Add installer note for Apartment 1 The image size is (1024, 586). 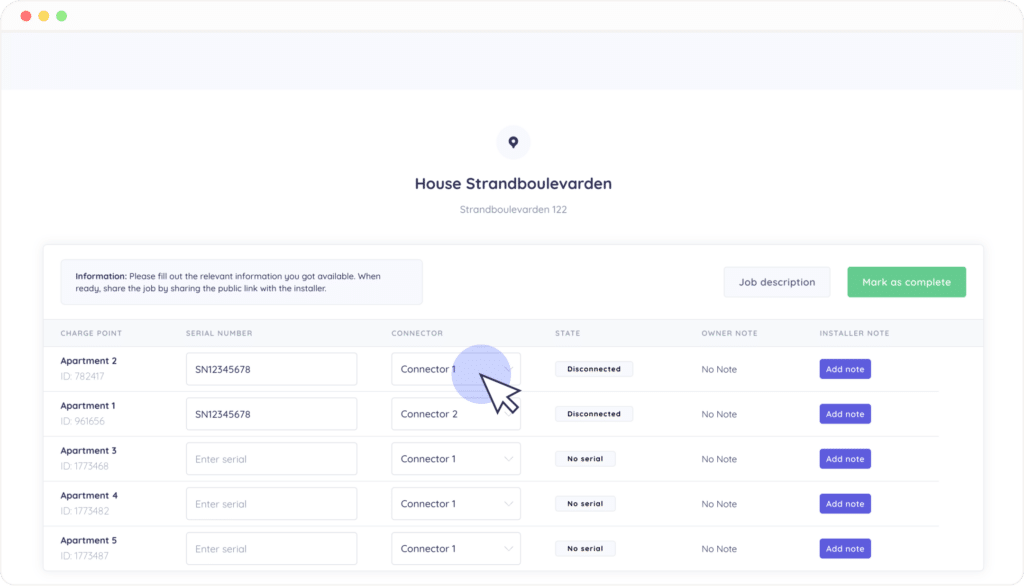coord(845,414)
